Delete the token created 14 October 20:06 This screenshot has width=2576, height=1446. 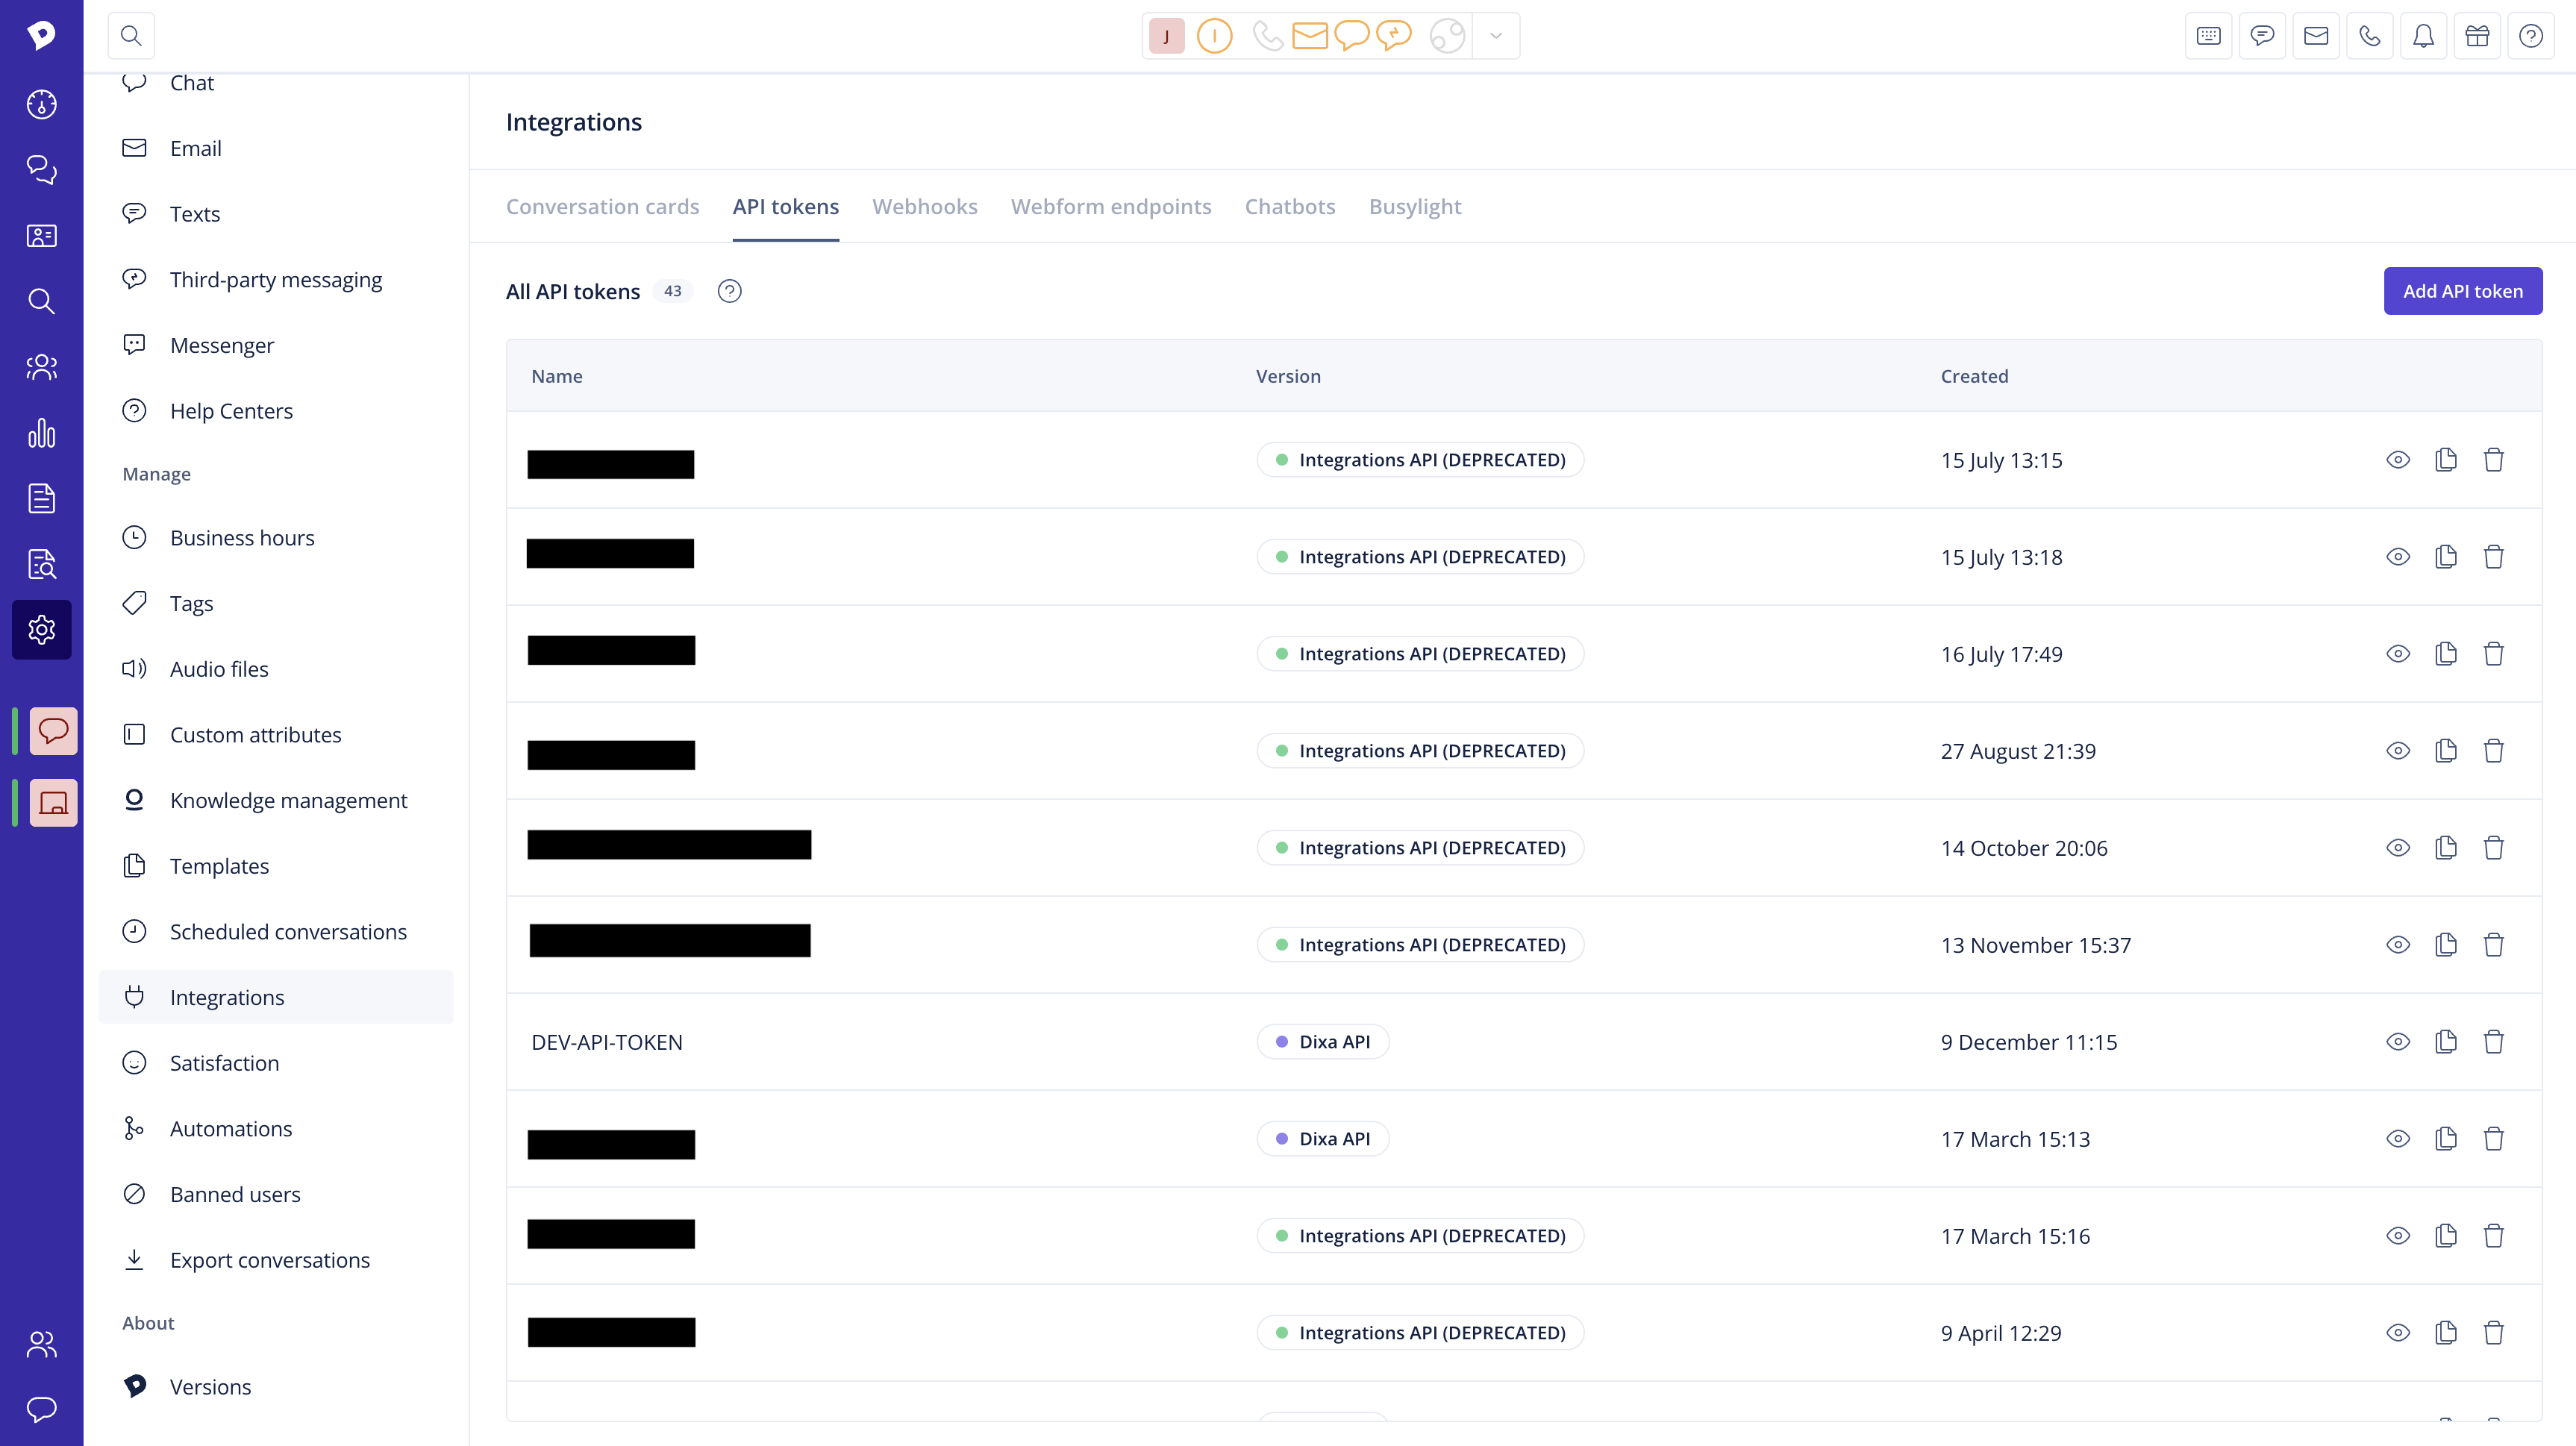point(2494,848)
